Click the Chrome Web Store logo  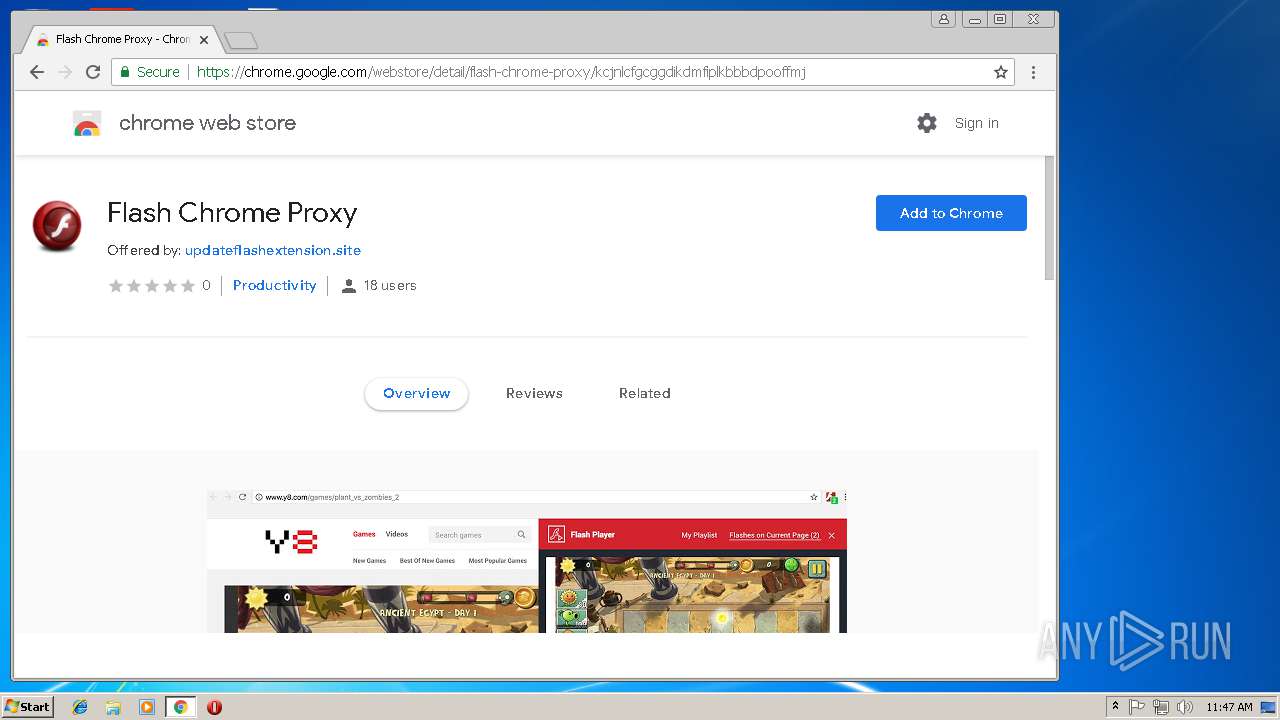[x=87, y=123]
